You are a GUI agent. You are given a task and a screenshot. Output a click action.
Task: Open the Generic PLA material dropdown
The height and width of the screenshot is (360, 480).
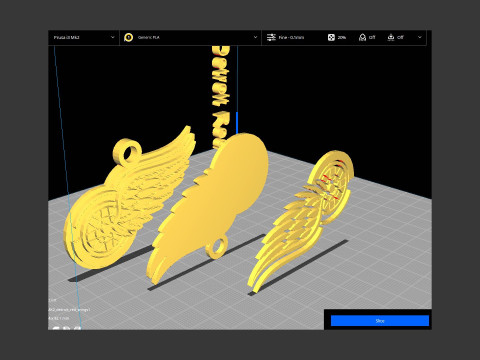point(191,38)
